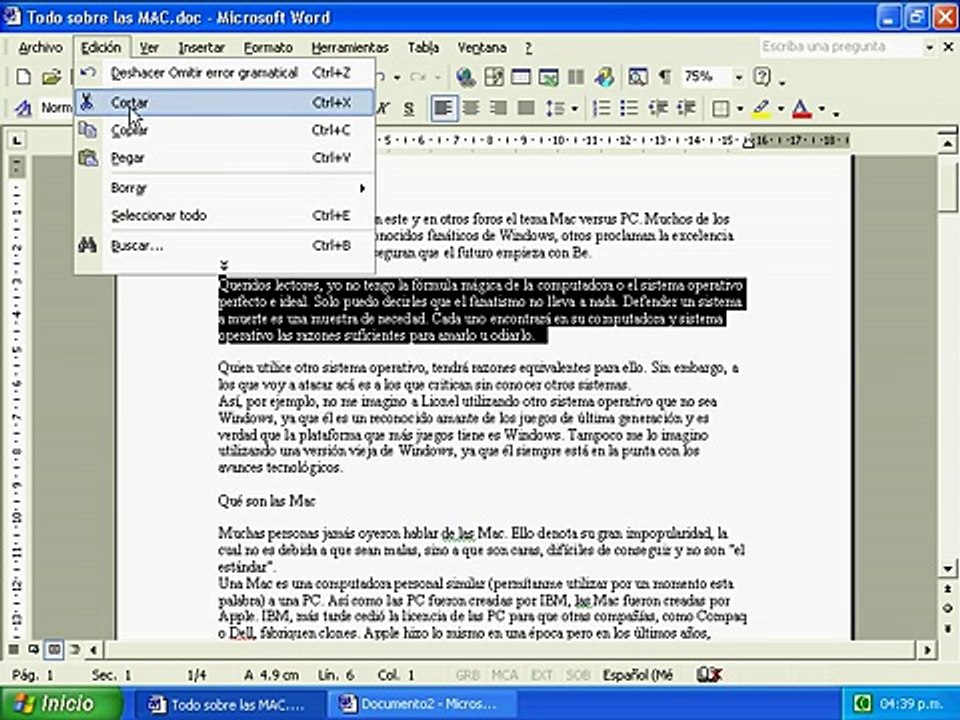Open the Archivo menu
This screenshot has height=720, width=960.
coord(40,48)
